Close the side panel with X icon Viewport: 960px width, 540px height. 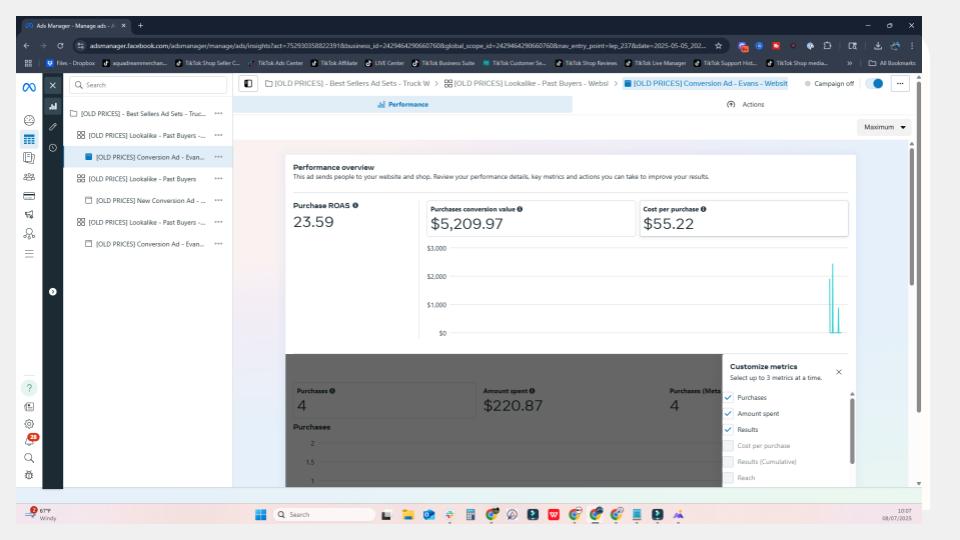click(53, 86)
